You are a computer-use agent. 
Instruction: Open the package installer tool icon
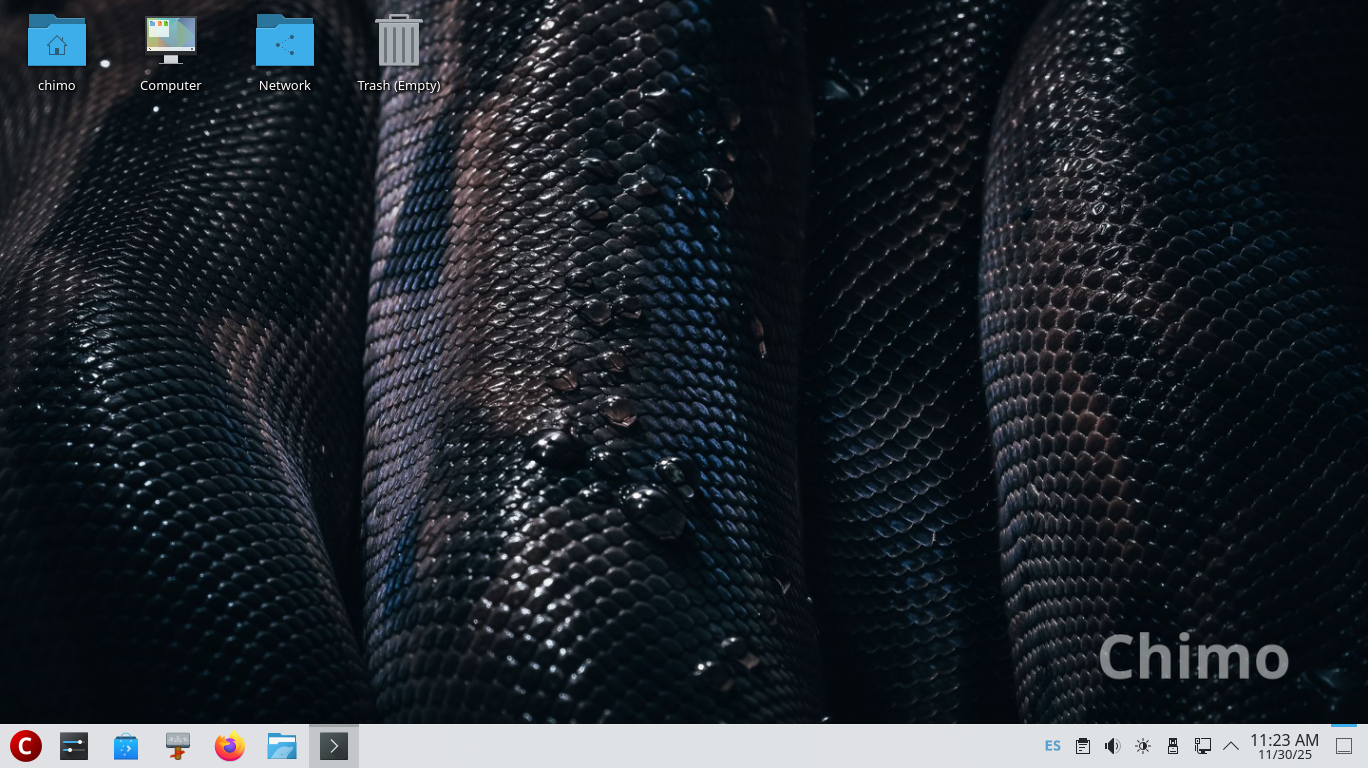click(x=178, y=746)
